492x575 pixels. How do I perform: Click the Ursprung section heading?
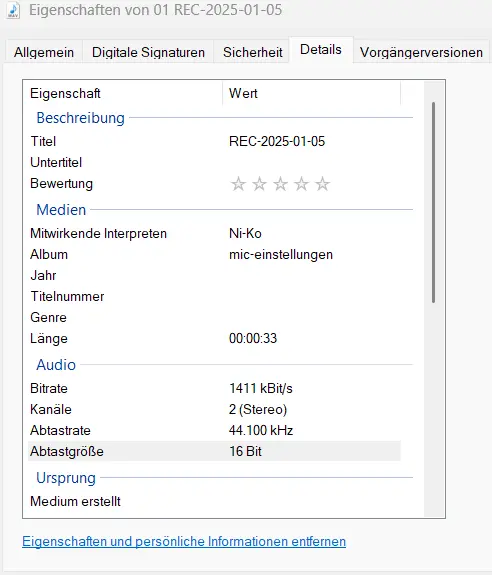click(66, 478)
